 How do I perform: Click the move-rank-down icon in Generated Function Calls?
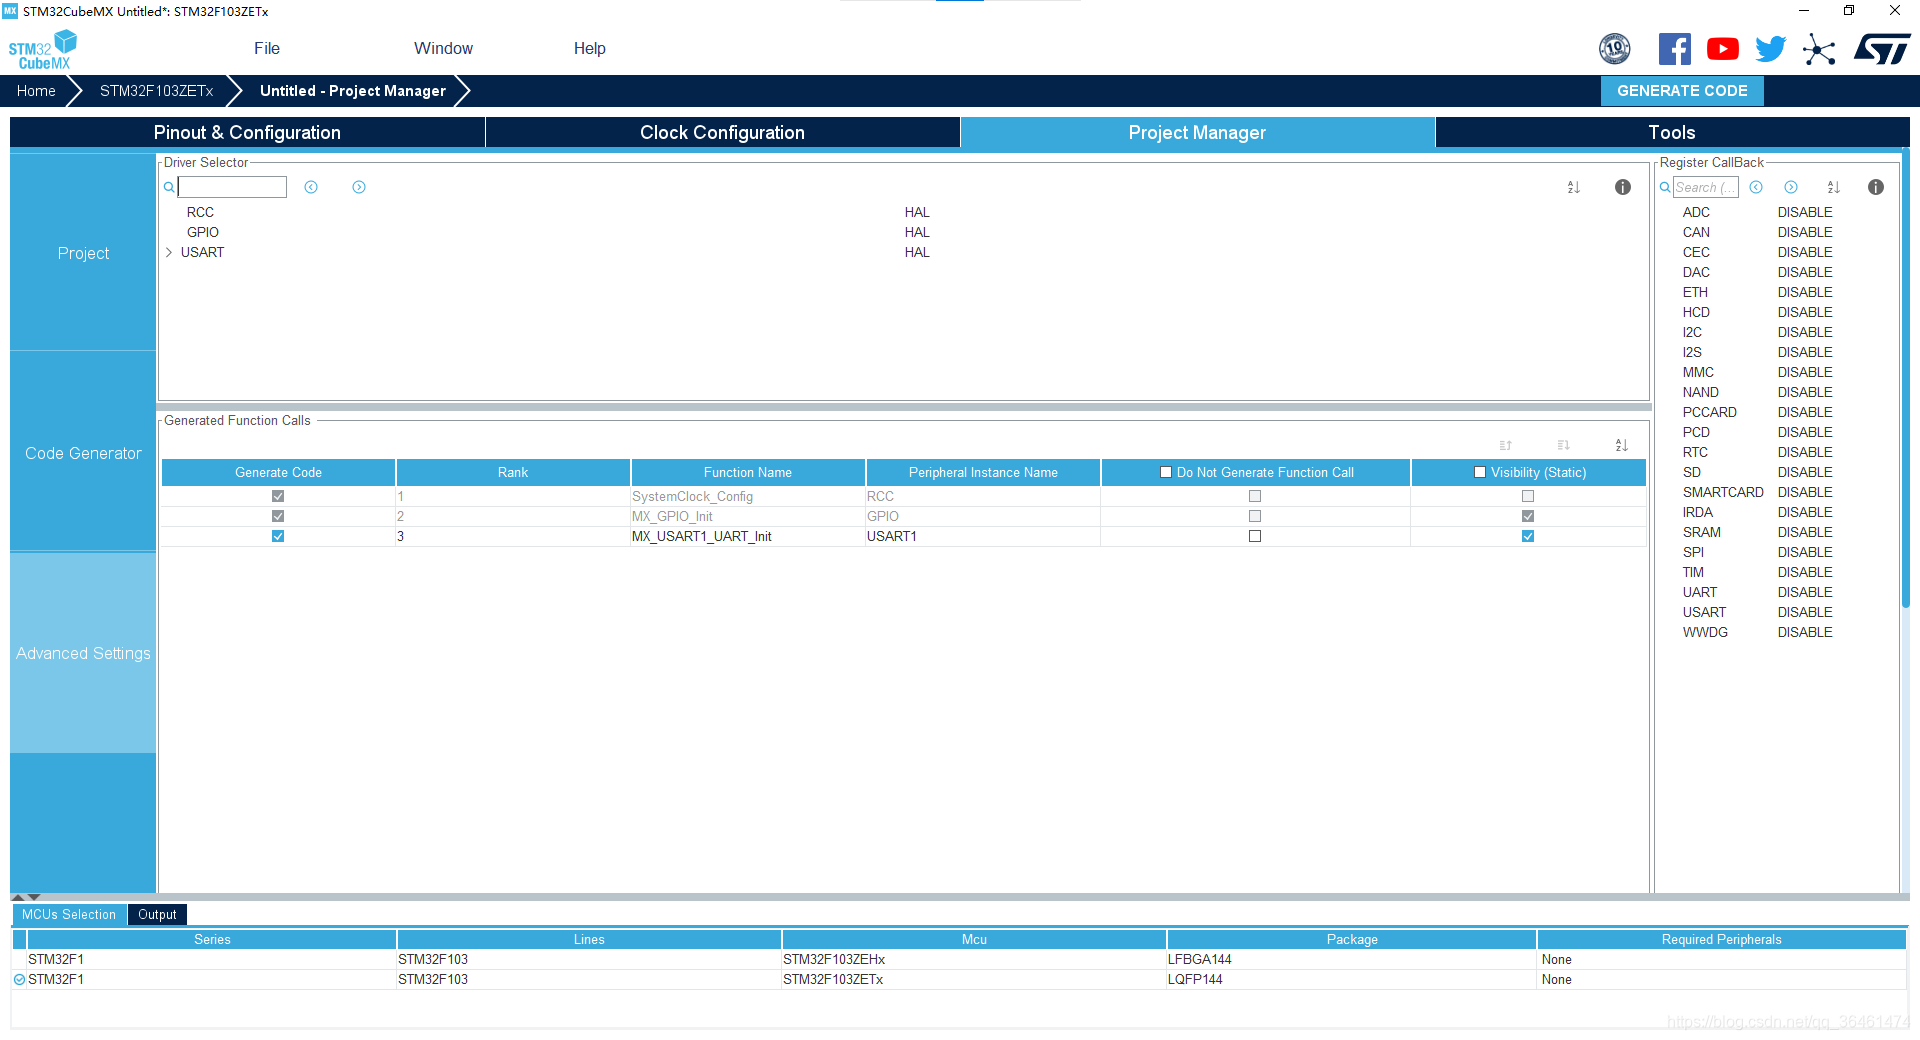click(1564, 445)
